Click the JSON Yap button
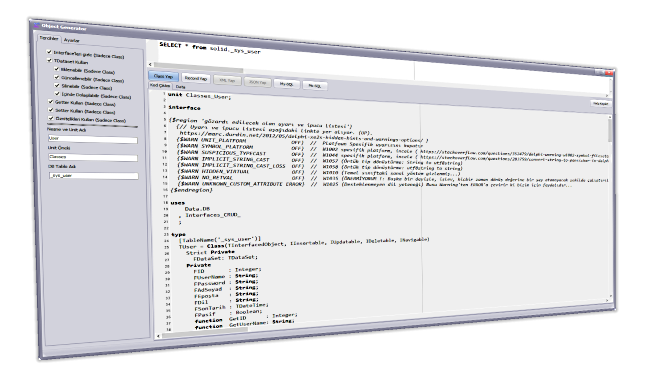The image size is (645, 380). click(x=258, y=82)
